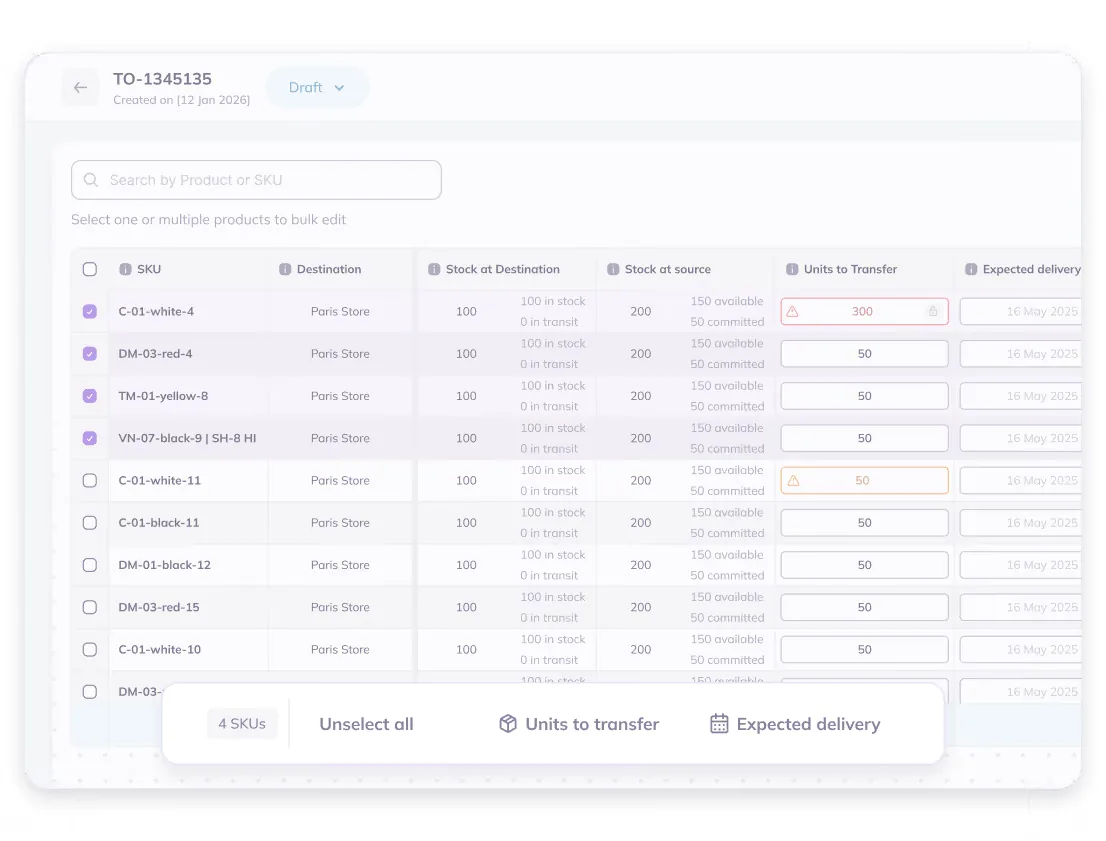The image size is (1106, 841).
Task: Click the 4 SKUs badge
Action: click(x=242, y=724)
